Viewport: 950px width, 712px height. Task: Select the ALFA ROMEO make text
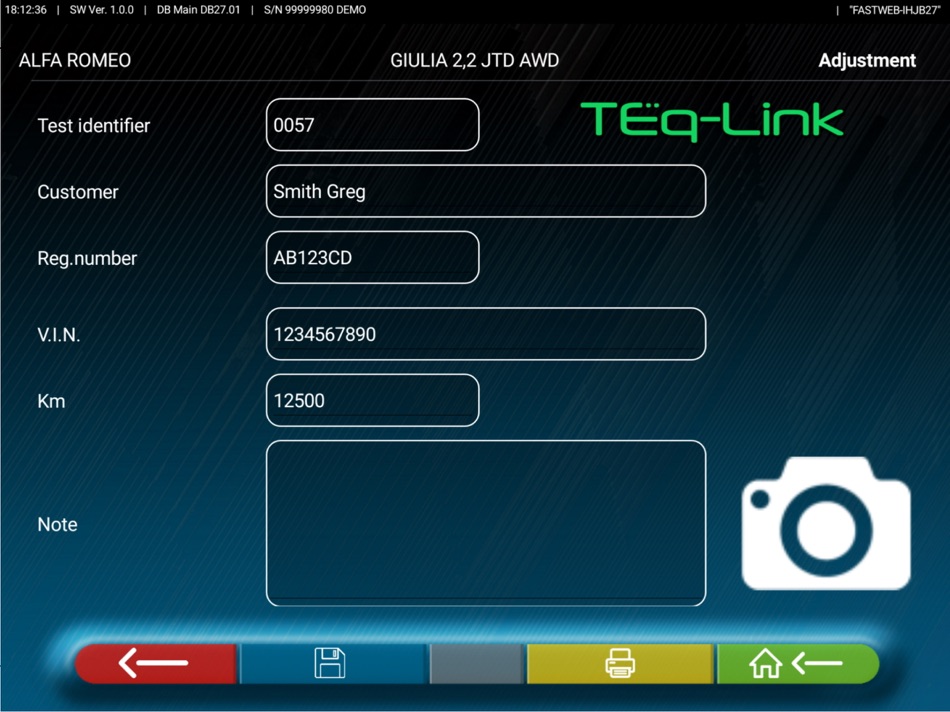(x=75, y=61)
